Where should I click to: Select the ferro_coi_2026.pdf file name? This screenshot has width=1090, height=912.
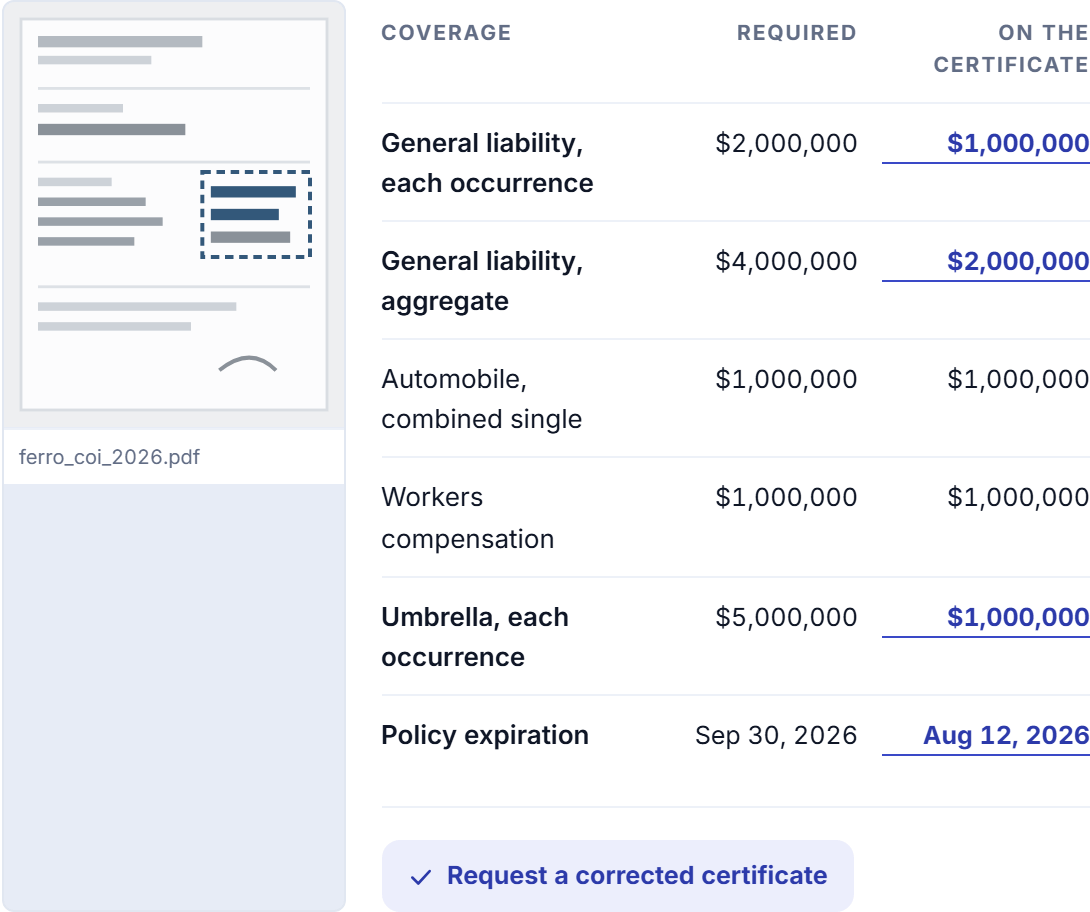coord(109,457)
